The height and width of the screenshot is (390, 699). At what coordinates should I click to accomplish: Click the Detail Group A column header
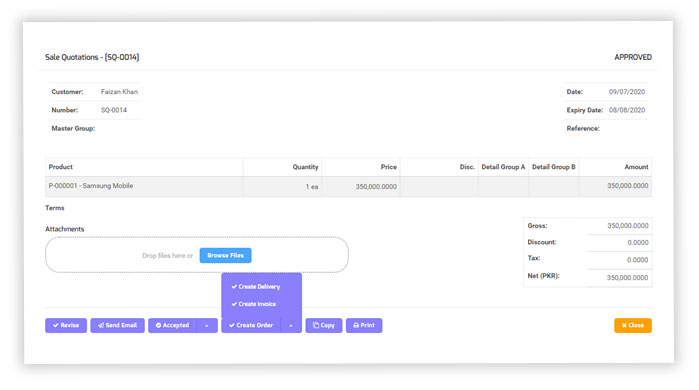503,167
